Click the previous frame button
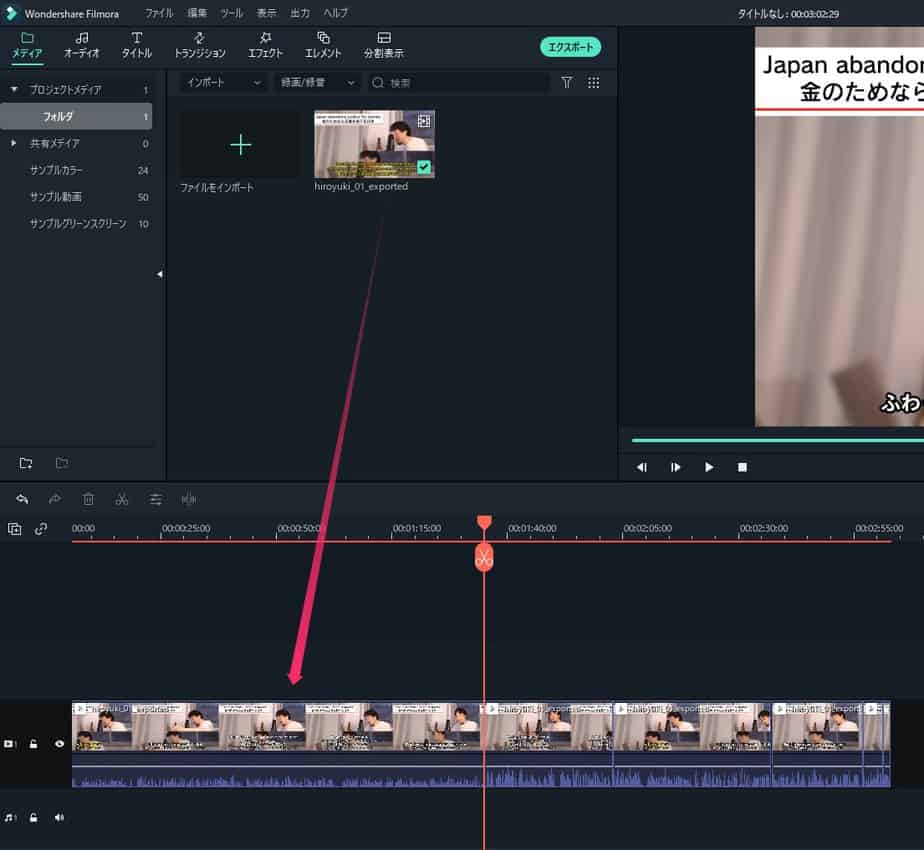This screenshot has width=924, height=850. [642, 467]
